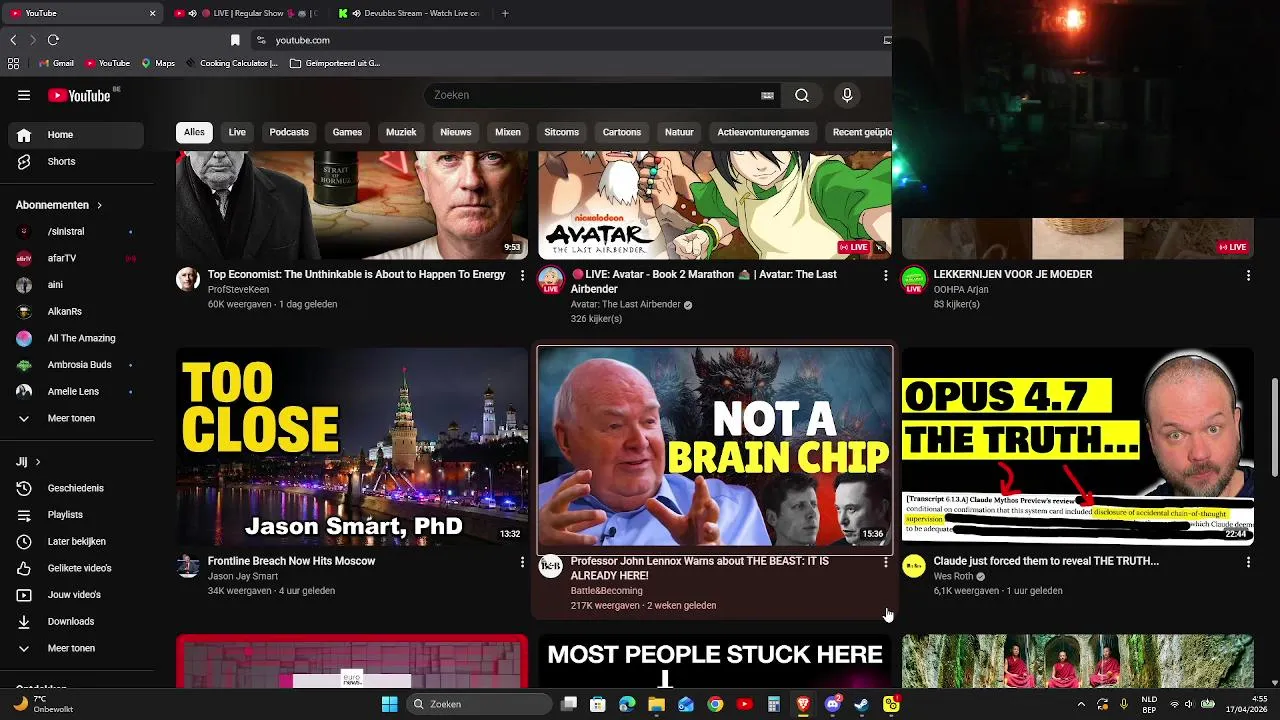Select the Alles filter chip
The image size is (1280, 720).
194,132
